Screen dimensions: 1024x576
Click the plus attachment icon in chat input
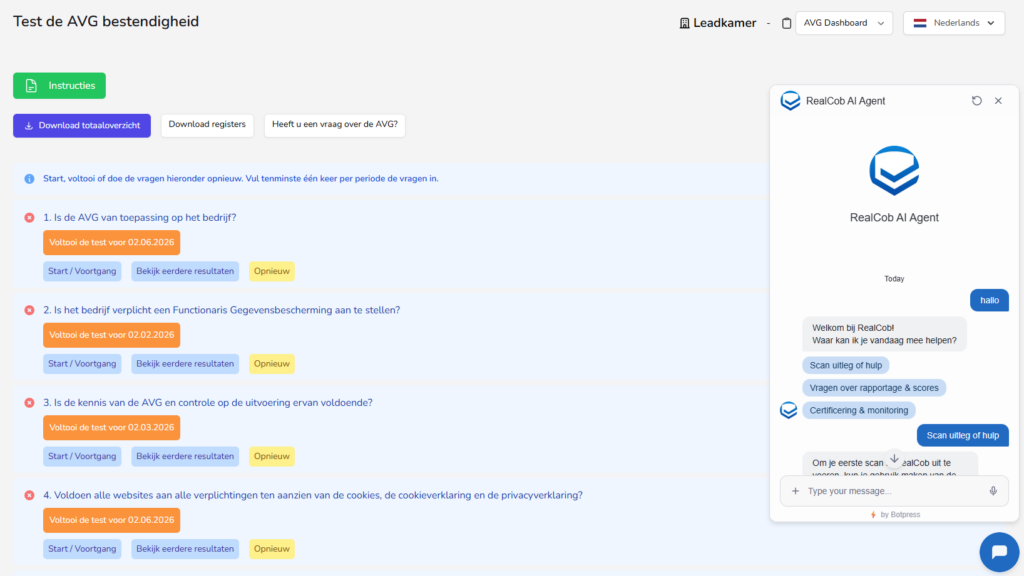tap(796, 491)
